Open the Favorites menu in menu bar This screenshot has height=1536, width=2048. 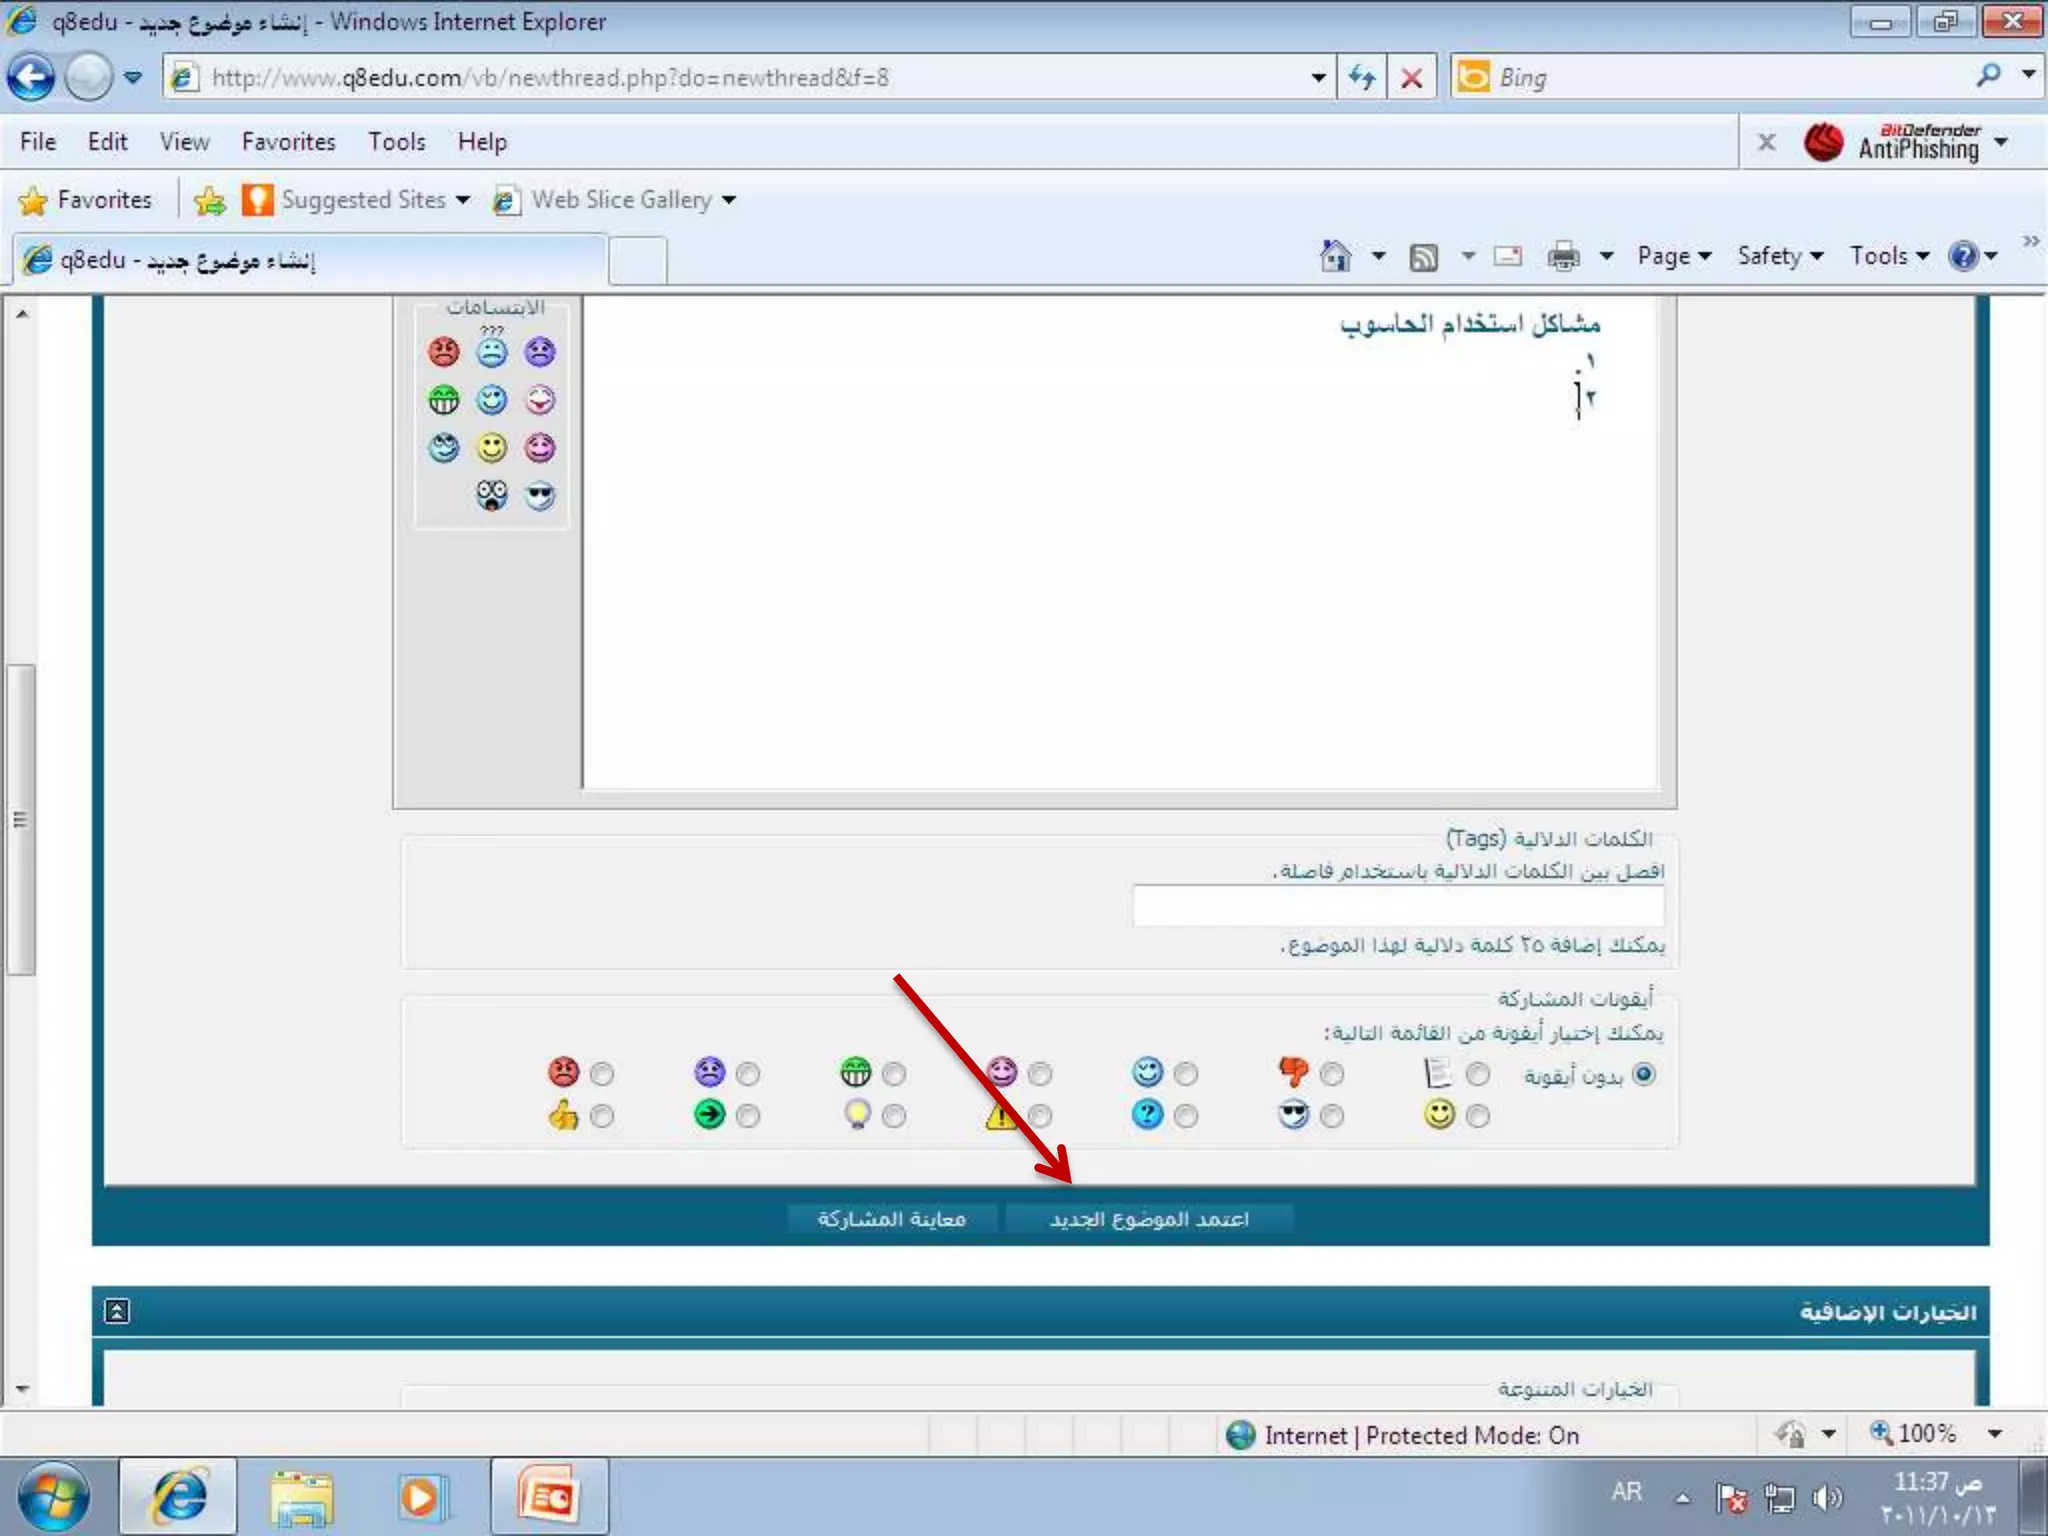(288, 142)
